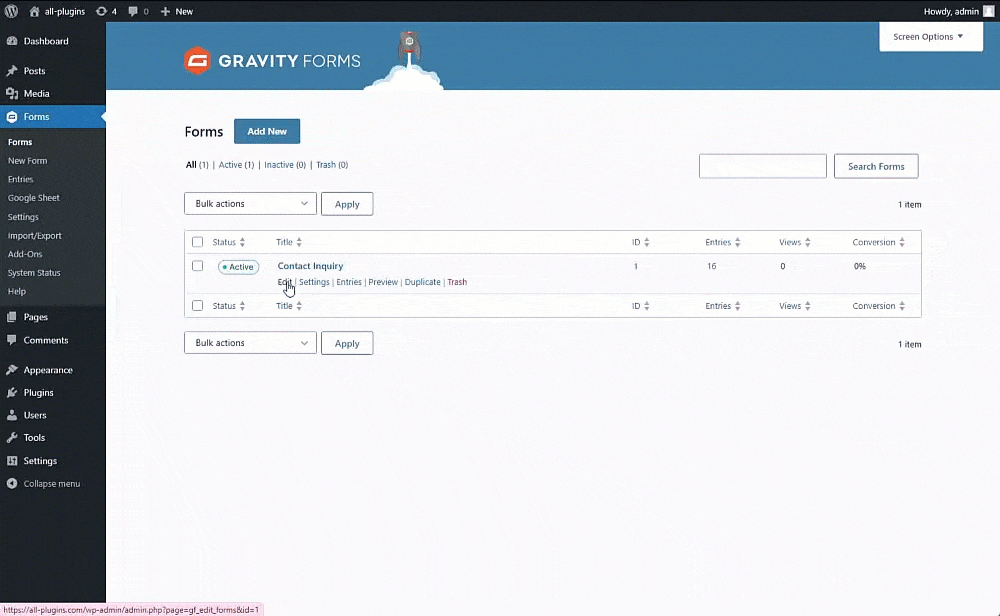
Task: Open Entries in Forms submenu
Action: pyautogui.click(x=20, y=179)
